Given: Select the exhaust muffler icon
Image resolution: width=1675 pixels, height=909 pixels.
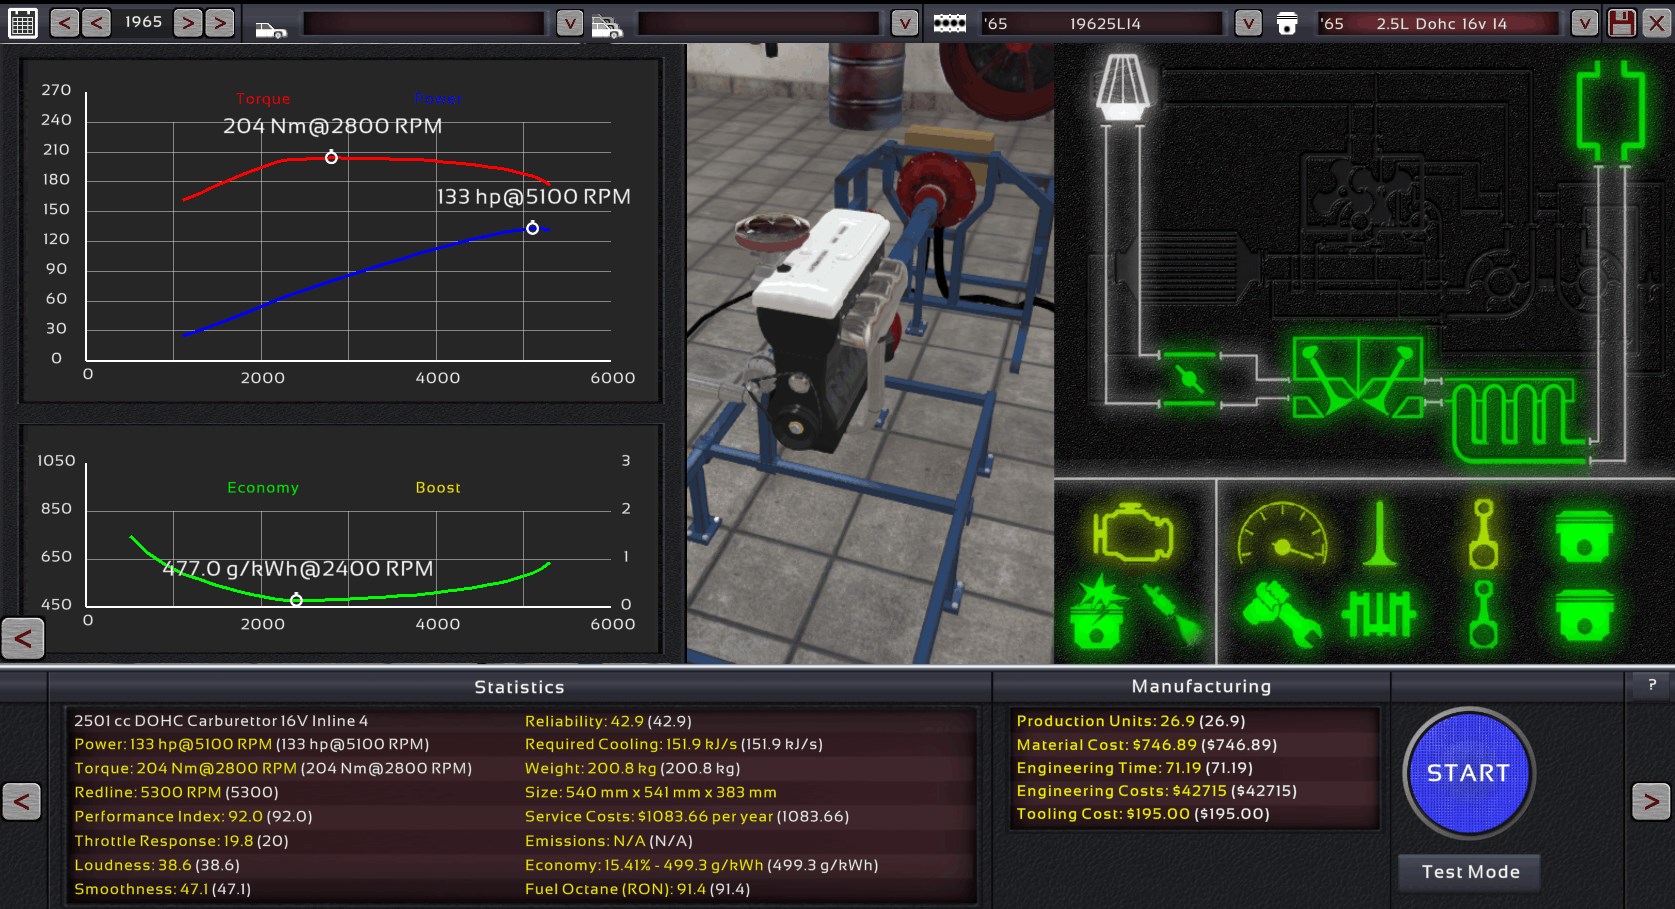Looking at the screenshot, I should pyautogui.click(x=1610, y=110).
